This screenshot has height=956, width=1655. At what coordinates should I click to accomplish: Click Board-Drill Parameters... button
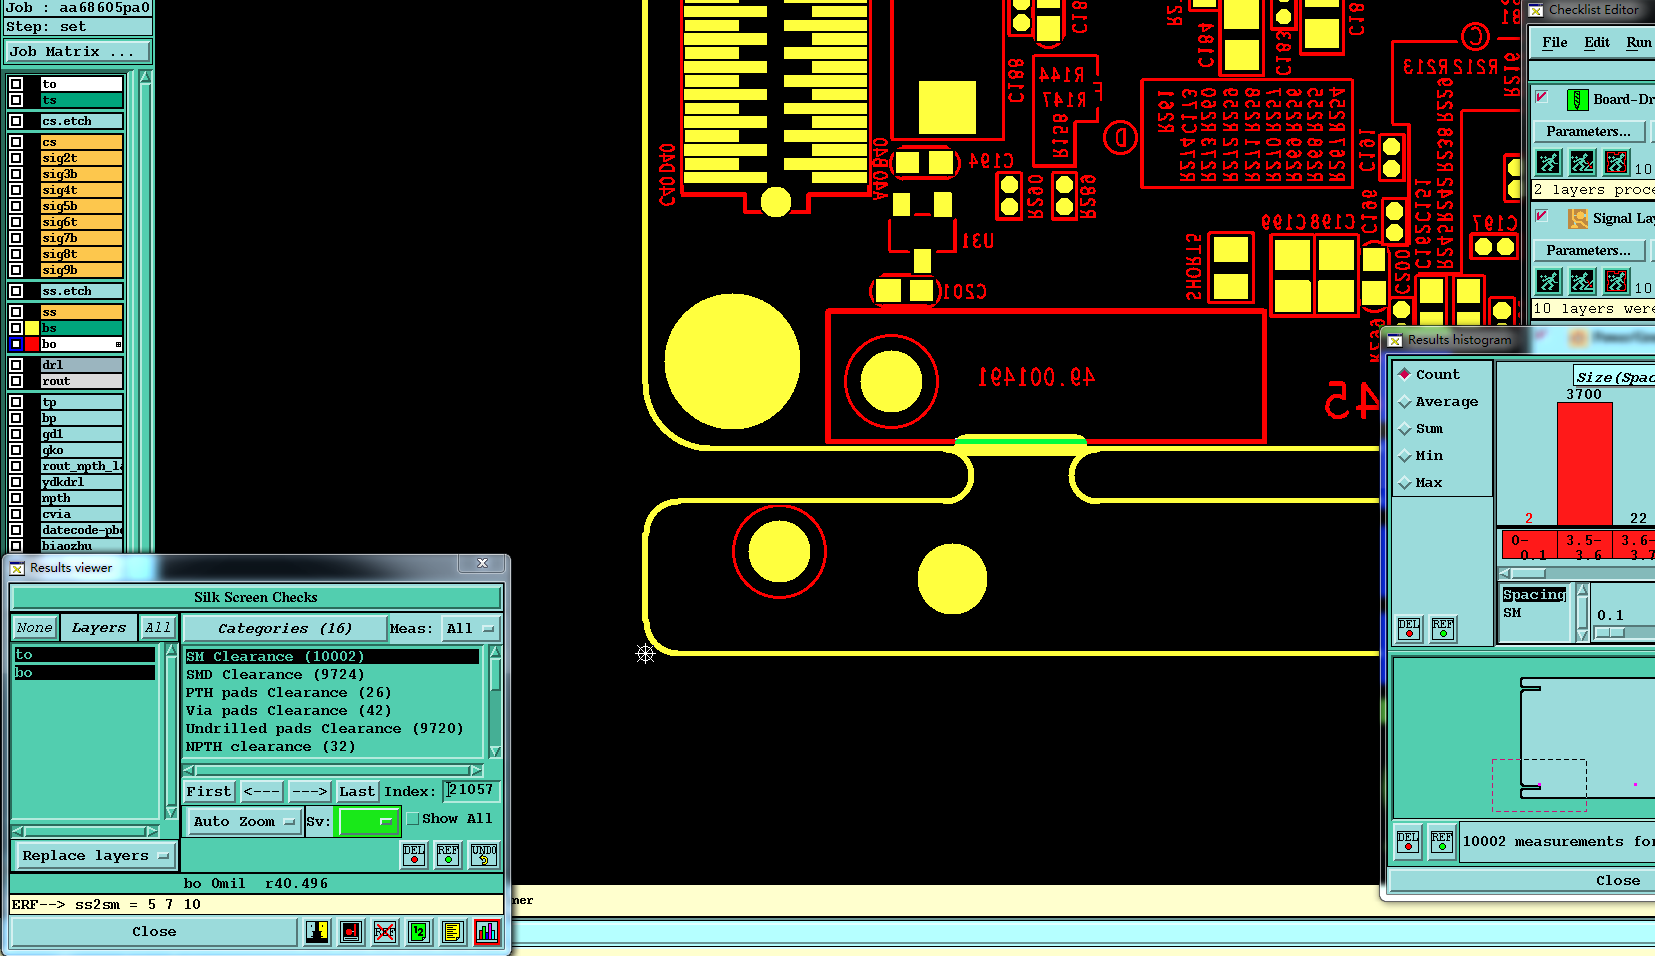(x=1588, y=131)
